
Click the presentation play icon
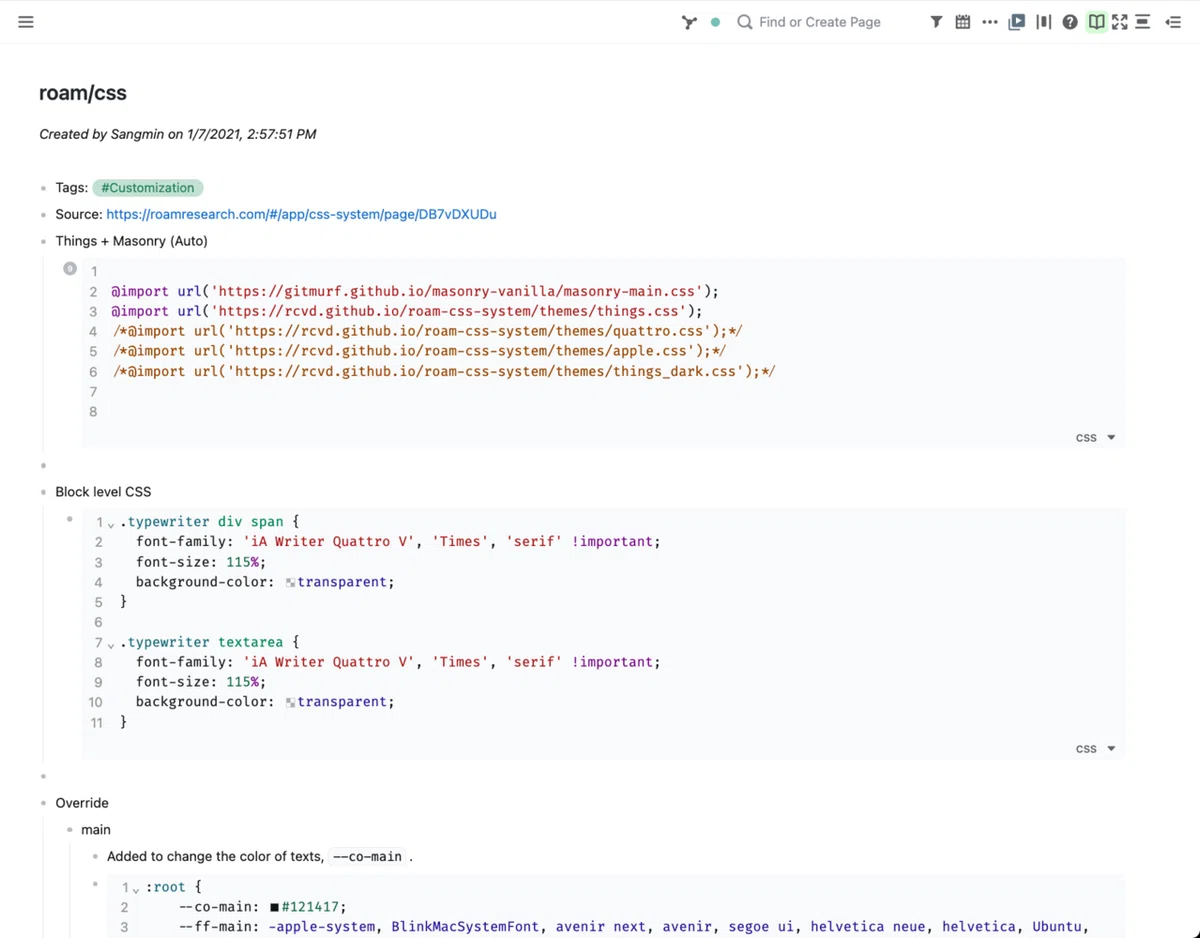tap(1017, 22)
